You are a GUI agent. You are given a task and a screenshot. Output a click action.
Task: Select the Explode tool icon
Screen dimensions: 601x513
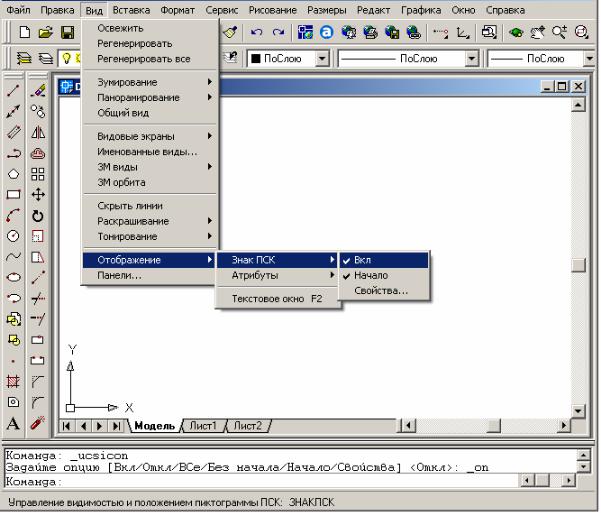point(38,423)
